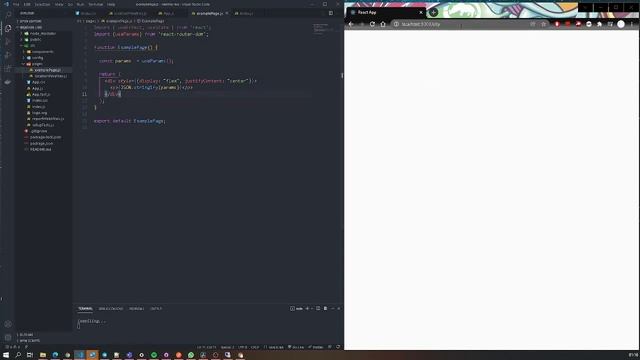Image resolution: width=640 pixels, height=360 pixels.
Task: Switch to the Problems panel tab
Action: (136, 309)
